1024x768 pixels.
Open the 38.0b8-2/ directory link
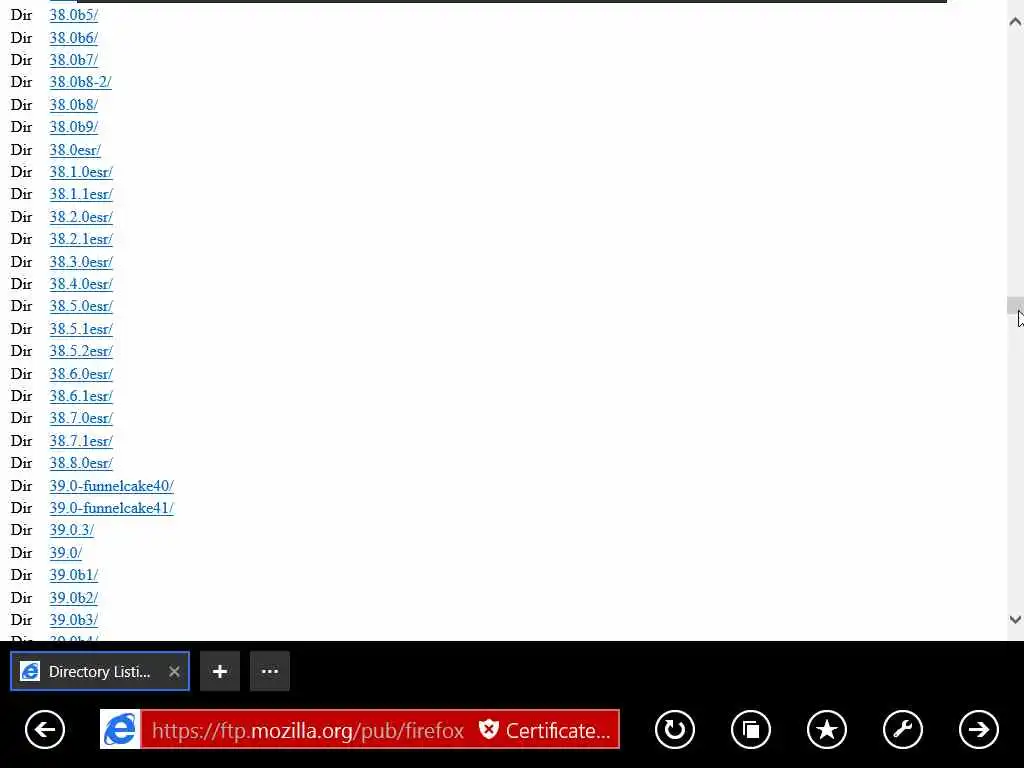pyautogui.click(x=80, y=82)
